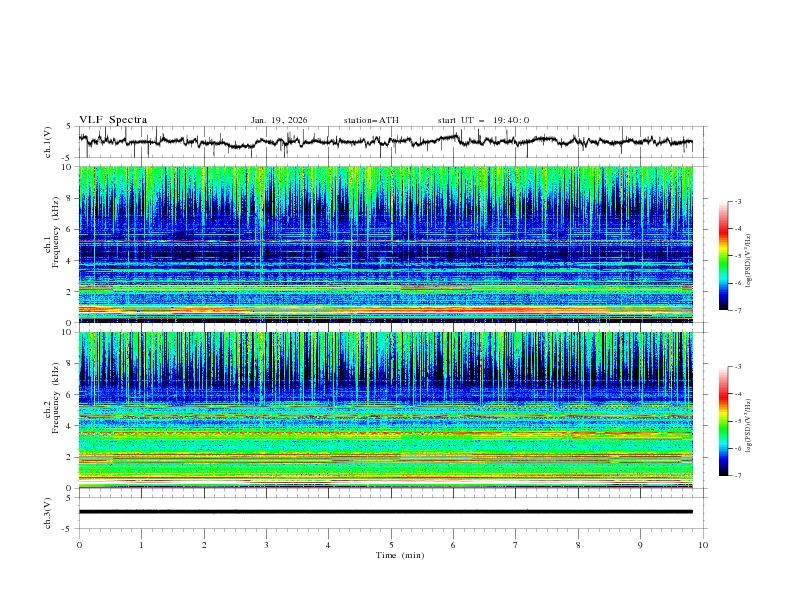Viewport: 792px width, 612px height.
Task: Click the time axis tick label "3"
Action: coord(266,545)
